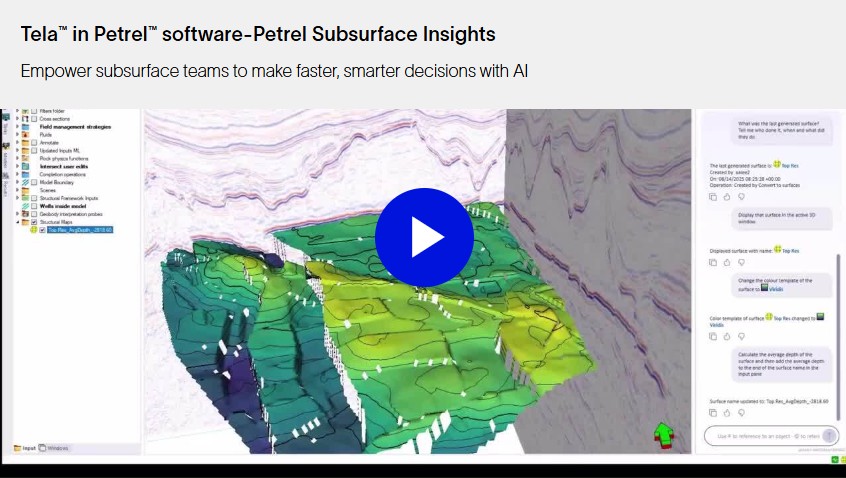Select the Top Res_AvgDepth_-2818.60 tree item

pos(80,230)
